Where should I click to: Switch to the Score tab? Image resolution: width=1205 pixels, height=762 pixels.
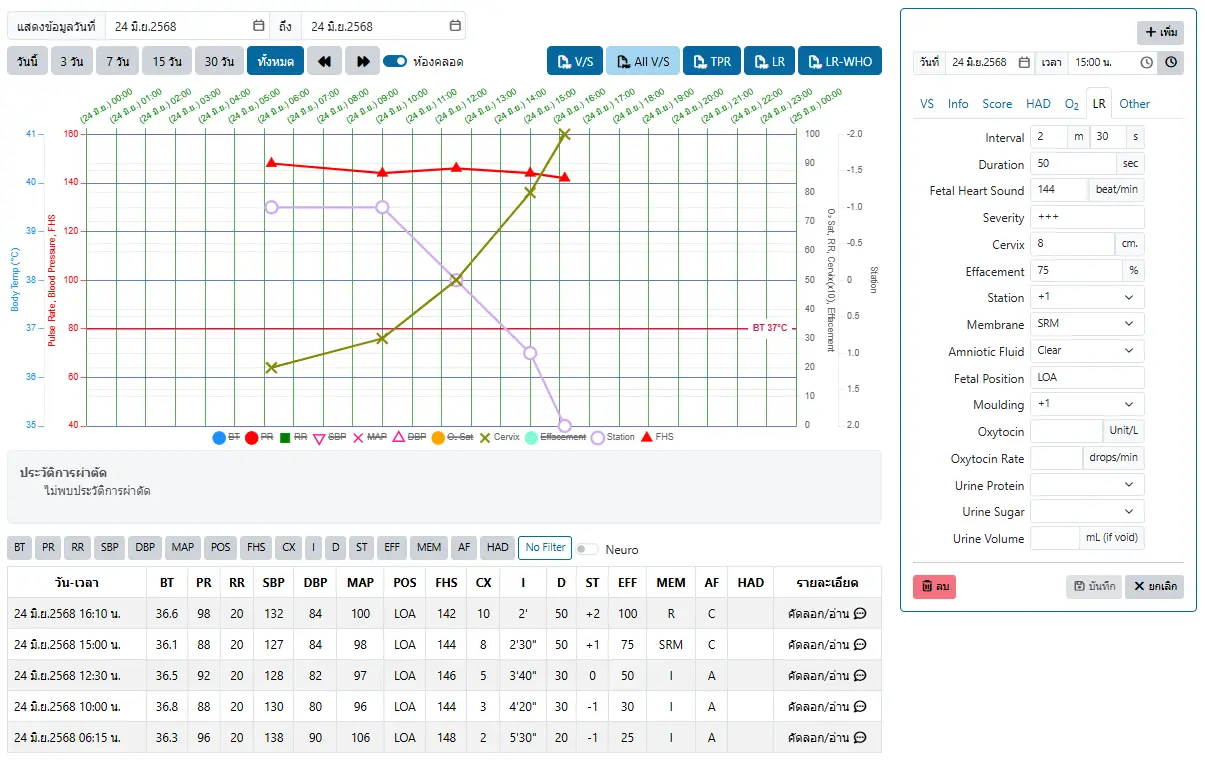coord(997,104)
